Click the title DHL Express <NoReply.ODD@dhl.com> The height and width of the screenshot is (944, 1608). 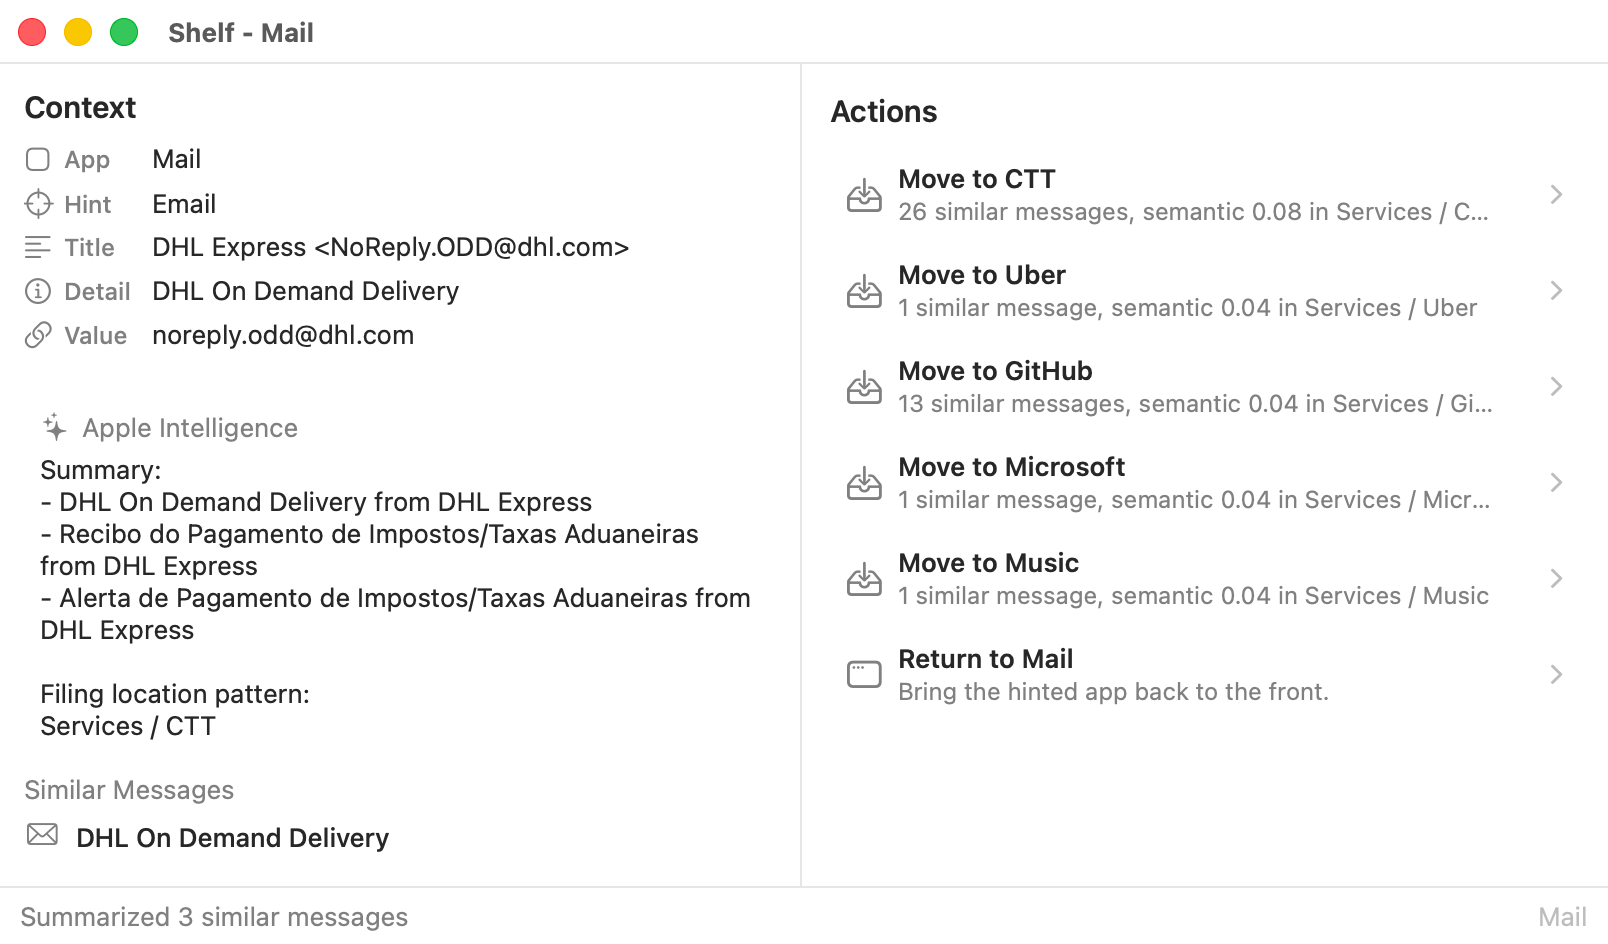[390, 247]
